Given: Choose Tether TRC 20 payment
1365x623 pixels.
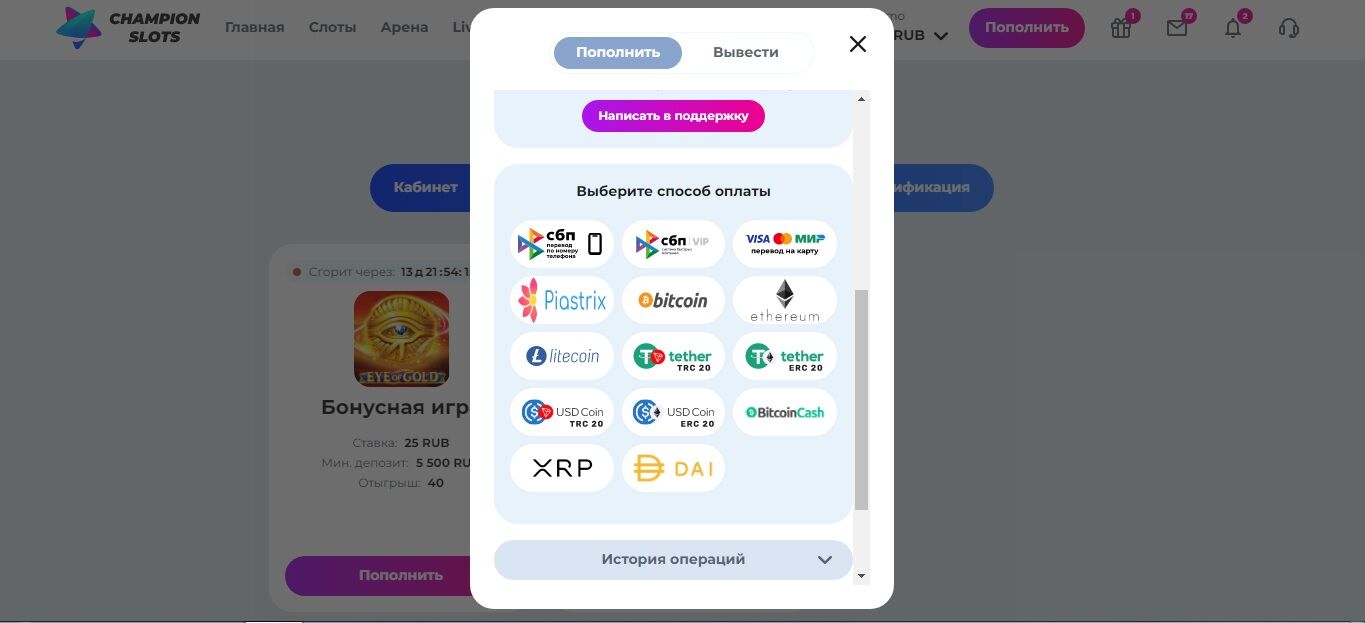Looking at the screenshot, I should pyautogui.click(x=673, y=356).
